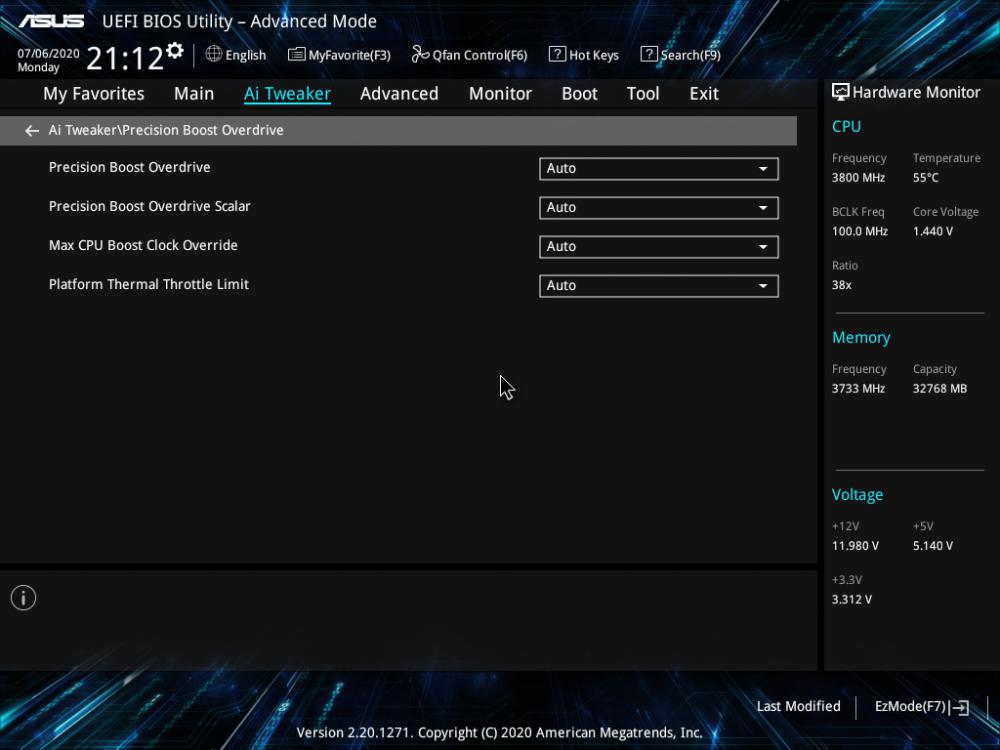Click the MyFavorite list icon

point(297,54)
